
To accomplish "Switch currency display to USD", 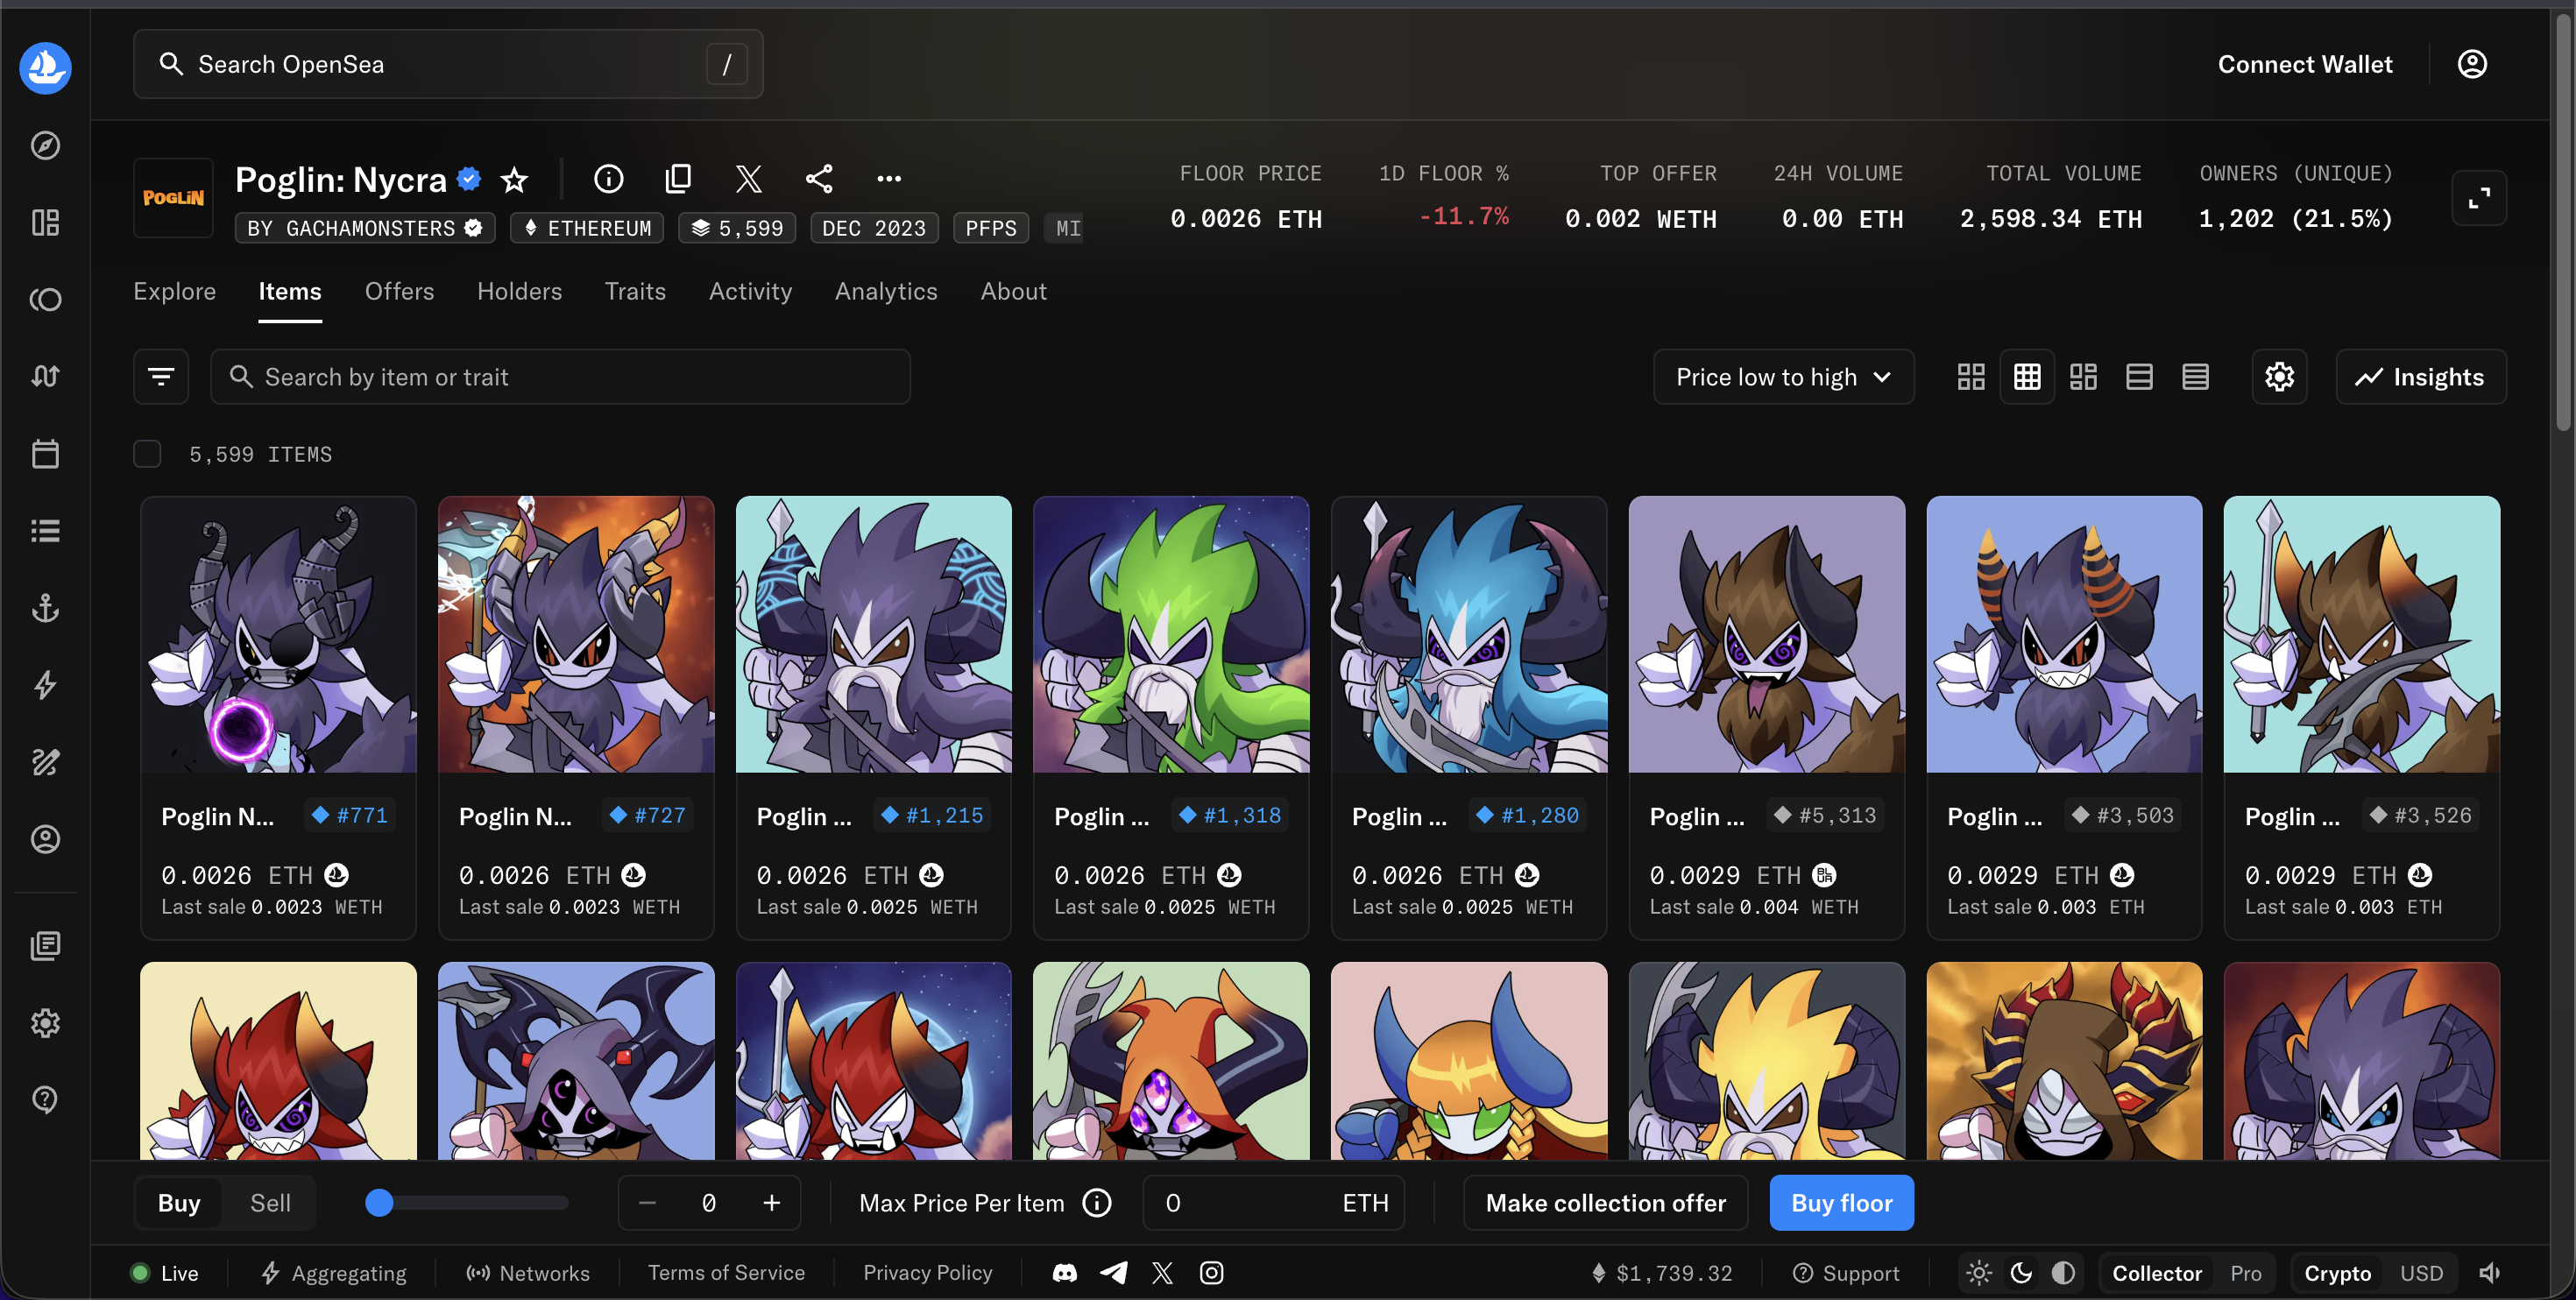I will pos(2421,1273).
